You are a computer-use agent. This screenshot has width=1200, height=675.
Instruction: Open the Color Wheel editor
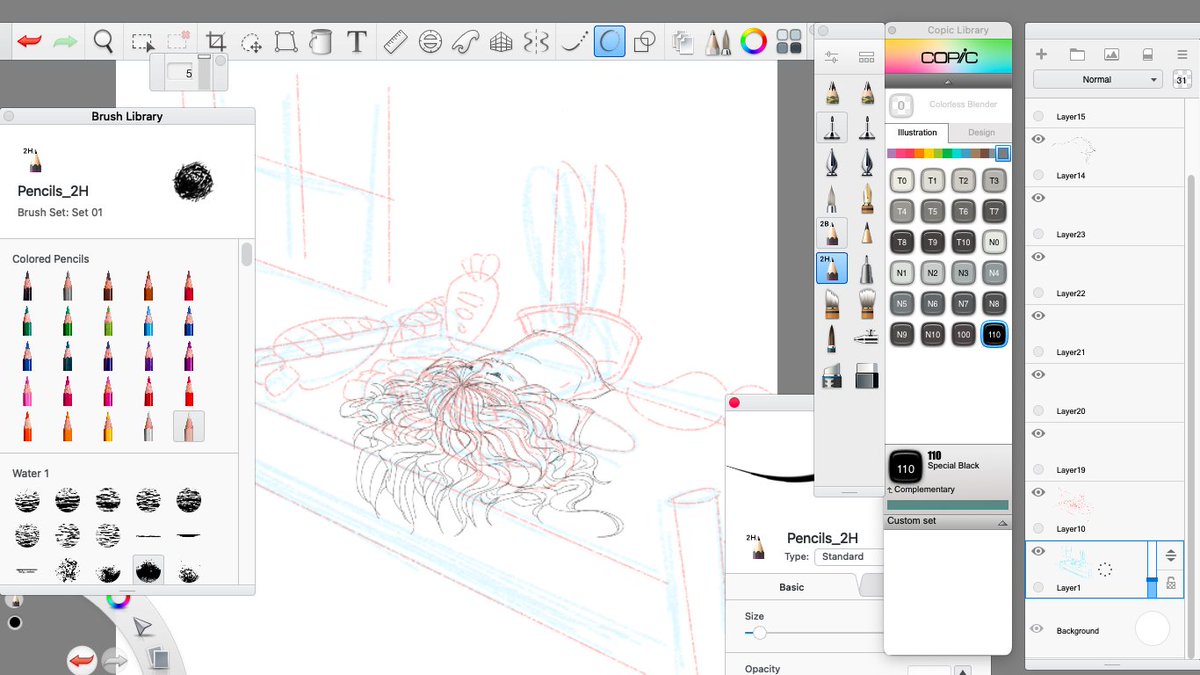[x=753, y=41]
